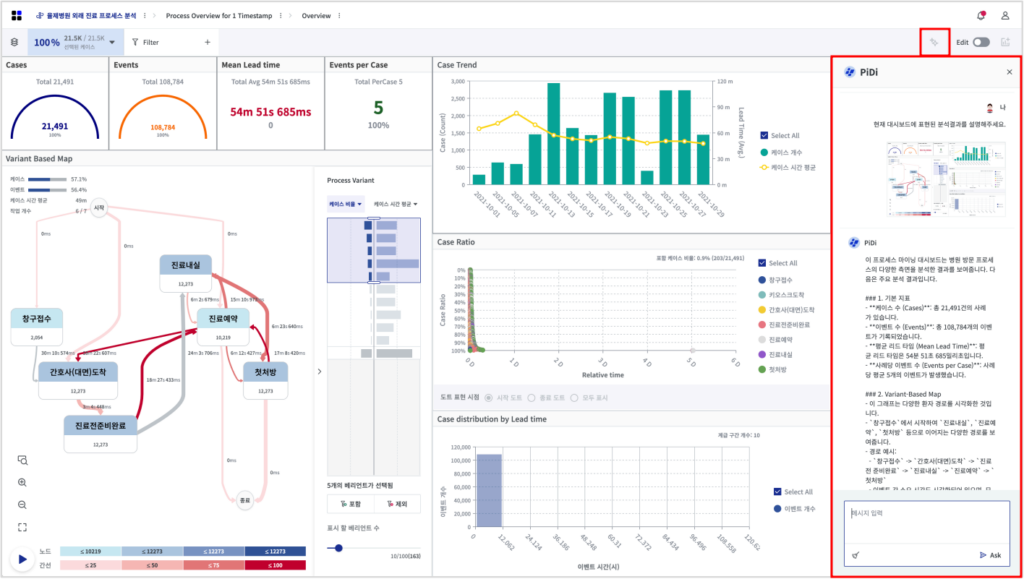Open the PiDi assistant icon in toolbar
This screenshot has width=1024, height=579.
pyautogui.click(x=935, y=42)
